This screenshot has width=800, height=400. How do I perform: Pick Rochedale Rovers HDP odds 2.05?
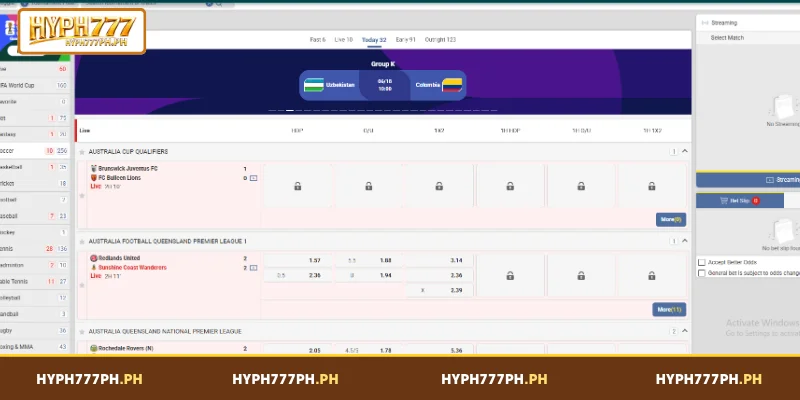pos(297,350)
